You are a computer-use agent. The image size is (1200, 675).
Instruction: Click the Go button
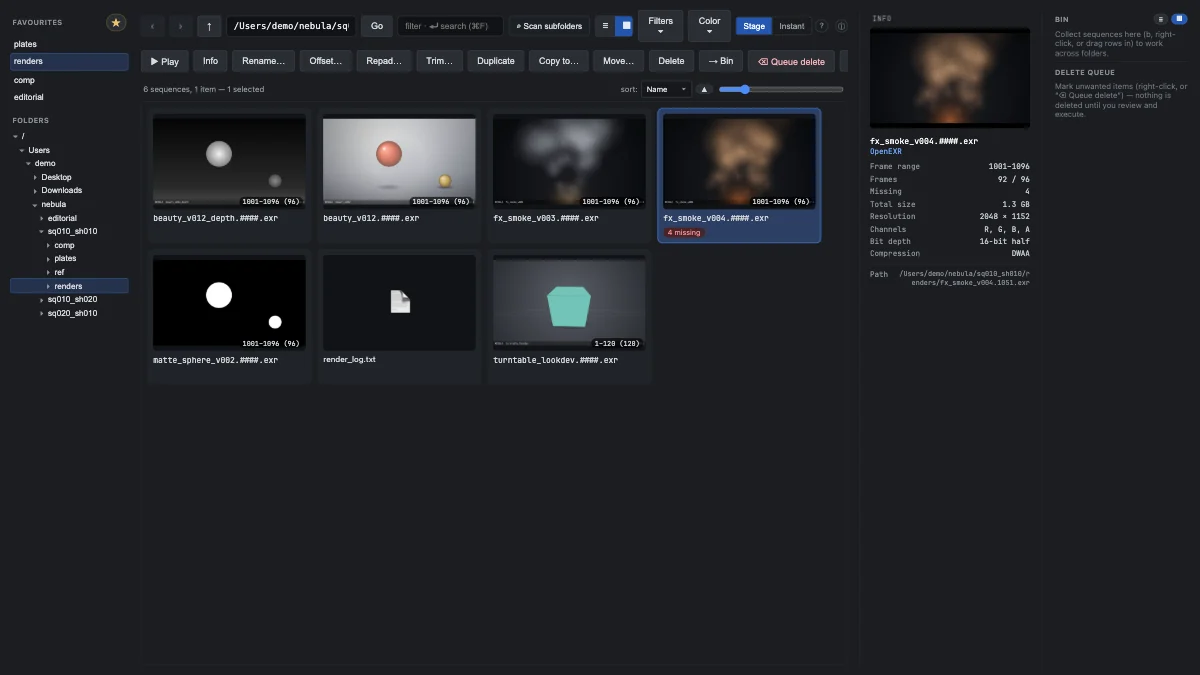click(377, 26)
